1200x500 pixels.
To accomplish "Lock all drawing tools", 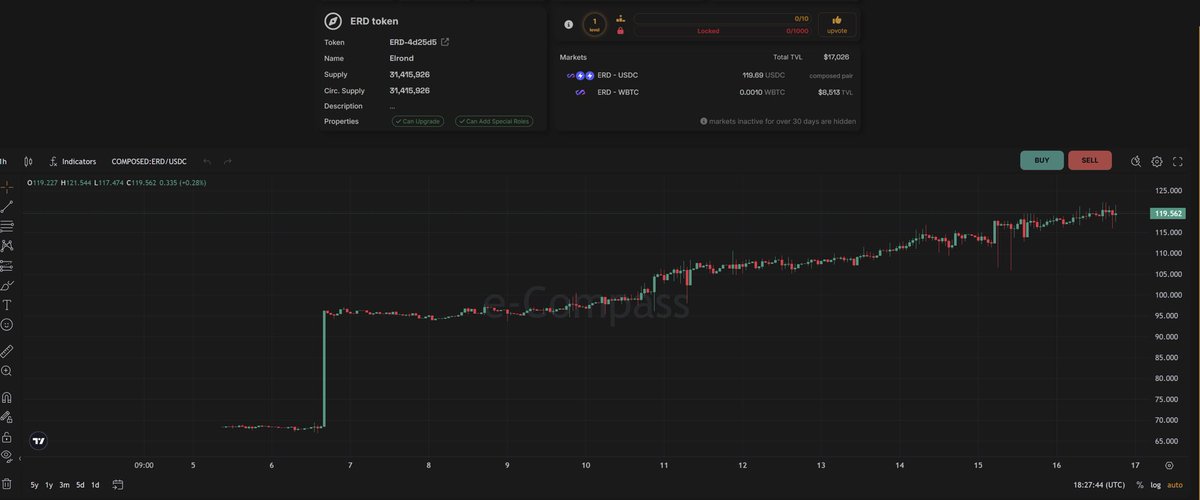I will click(6, 437).
